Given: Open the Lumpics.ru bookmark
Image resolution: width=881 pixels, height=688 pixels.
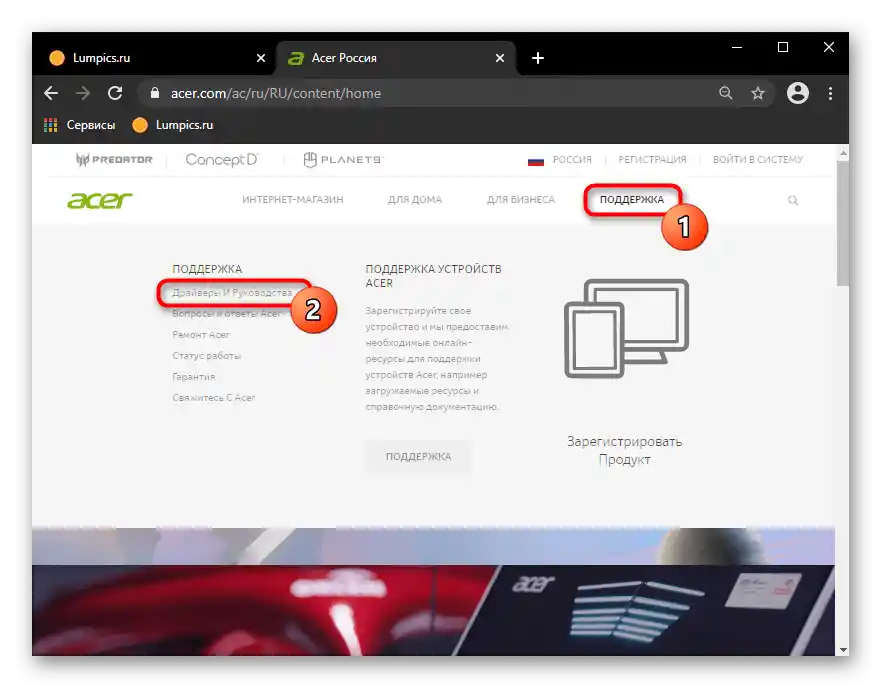Looking at the screenshot, I should 173,125.
